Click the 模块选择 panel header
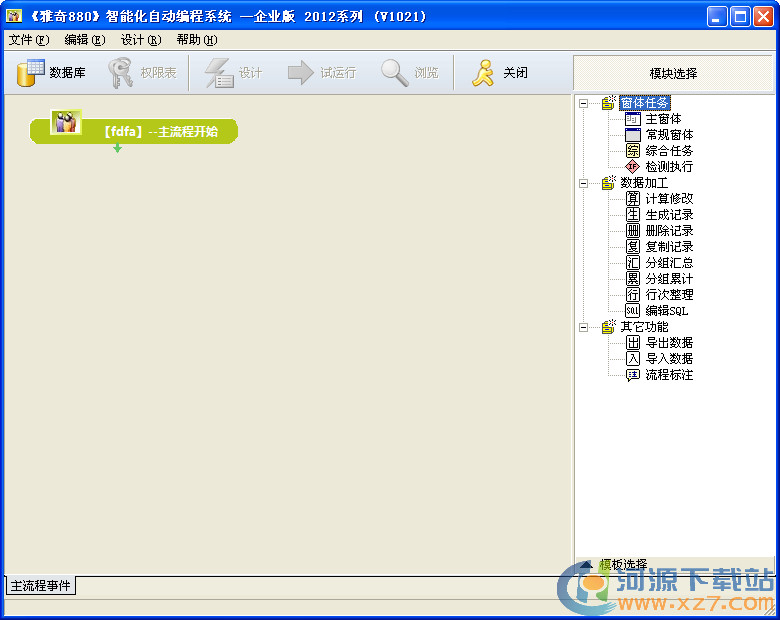The image size is (780, 620). pyautogui.click(x=674, y=73)
